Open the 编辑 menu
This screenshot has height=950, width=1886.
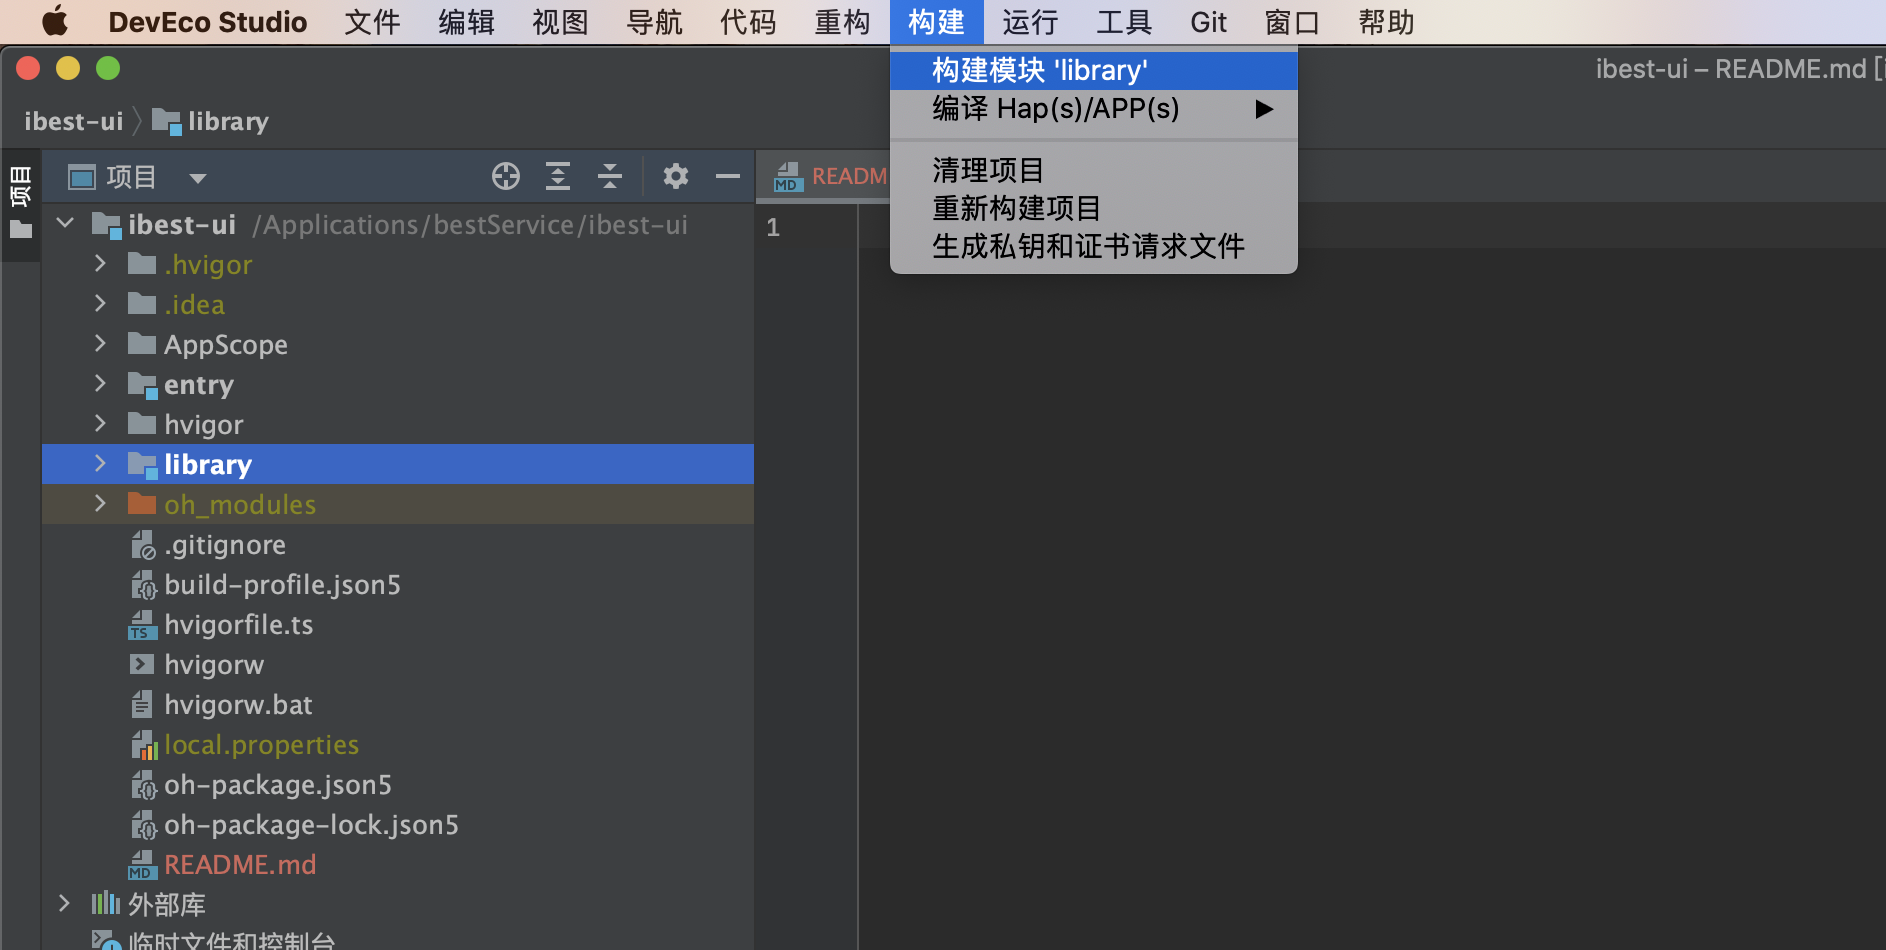pos(466,22)
